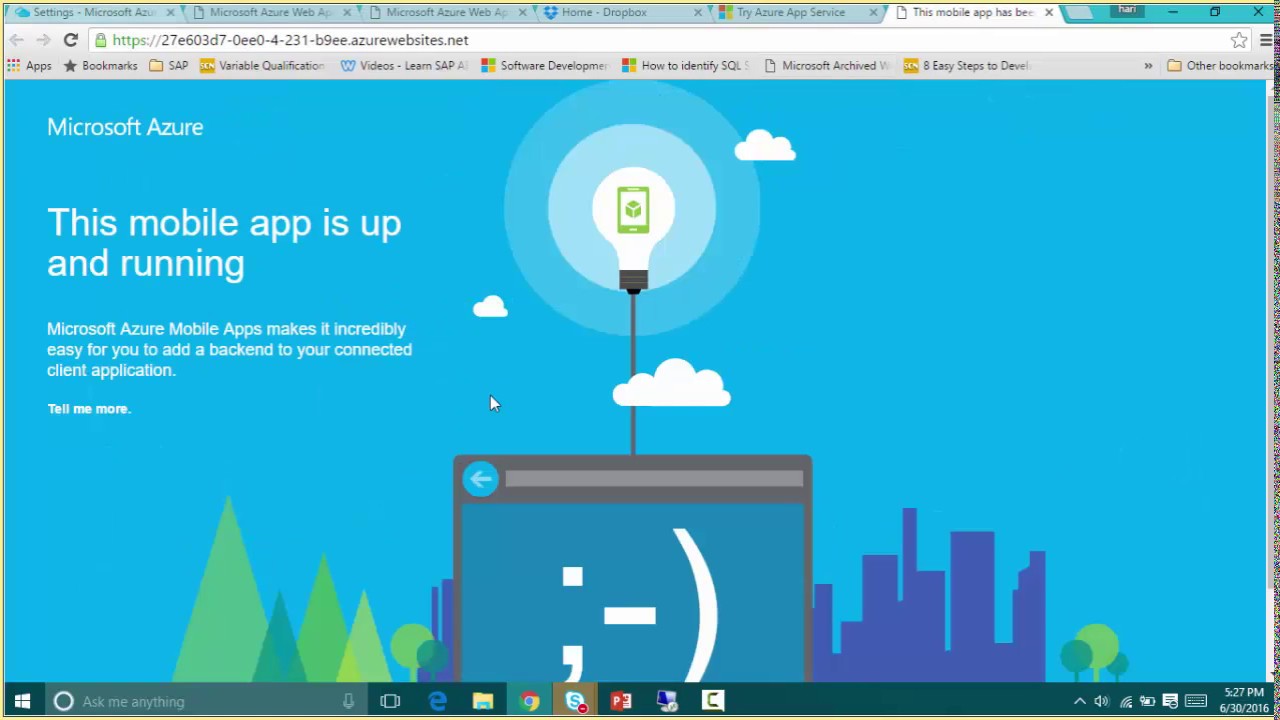Open the touch keyboard tray icon

[1195, 701]
